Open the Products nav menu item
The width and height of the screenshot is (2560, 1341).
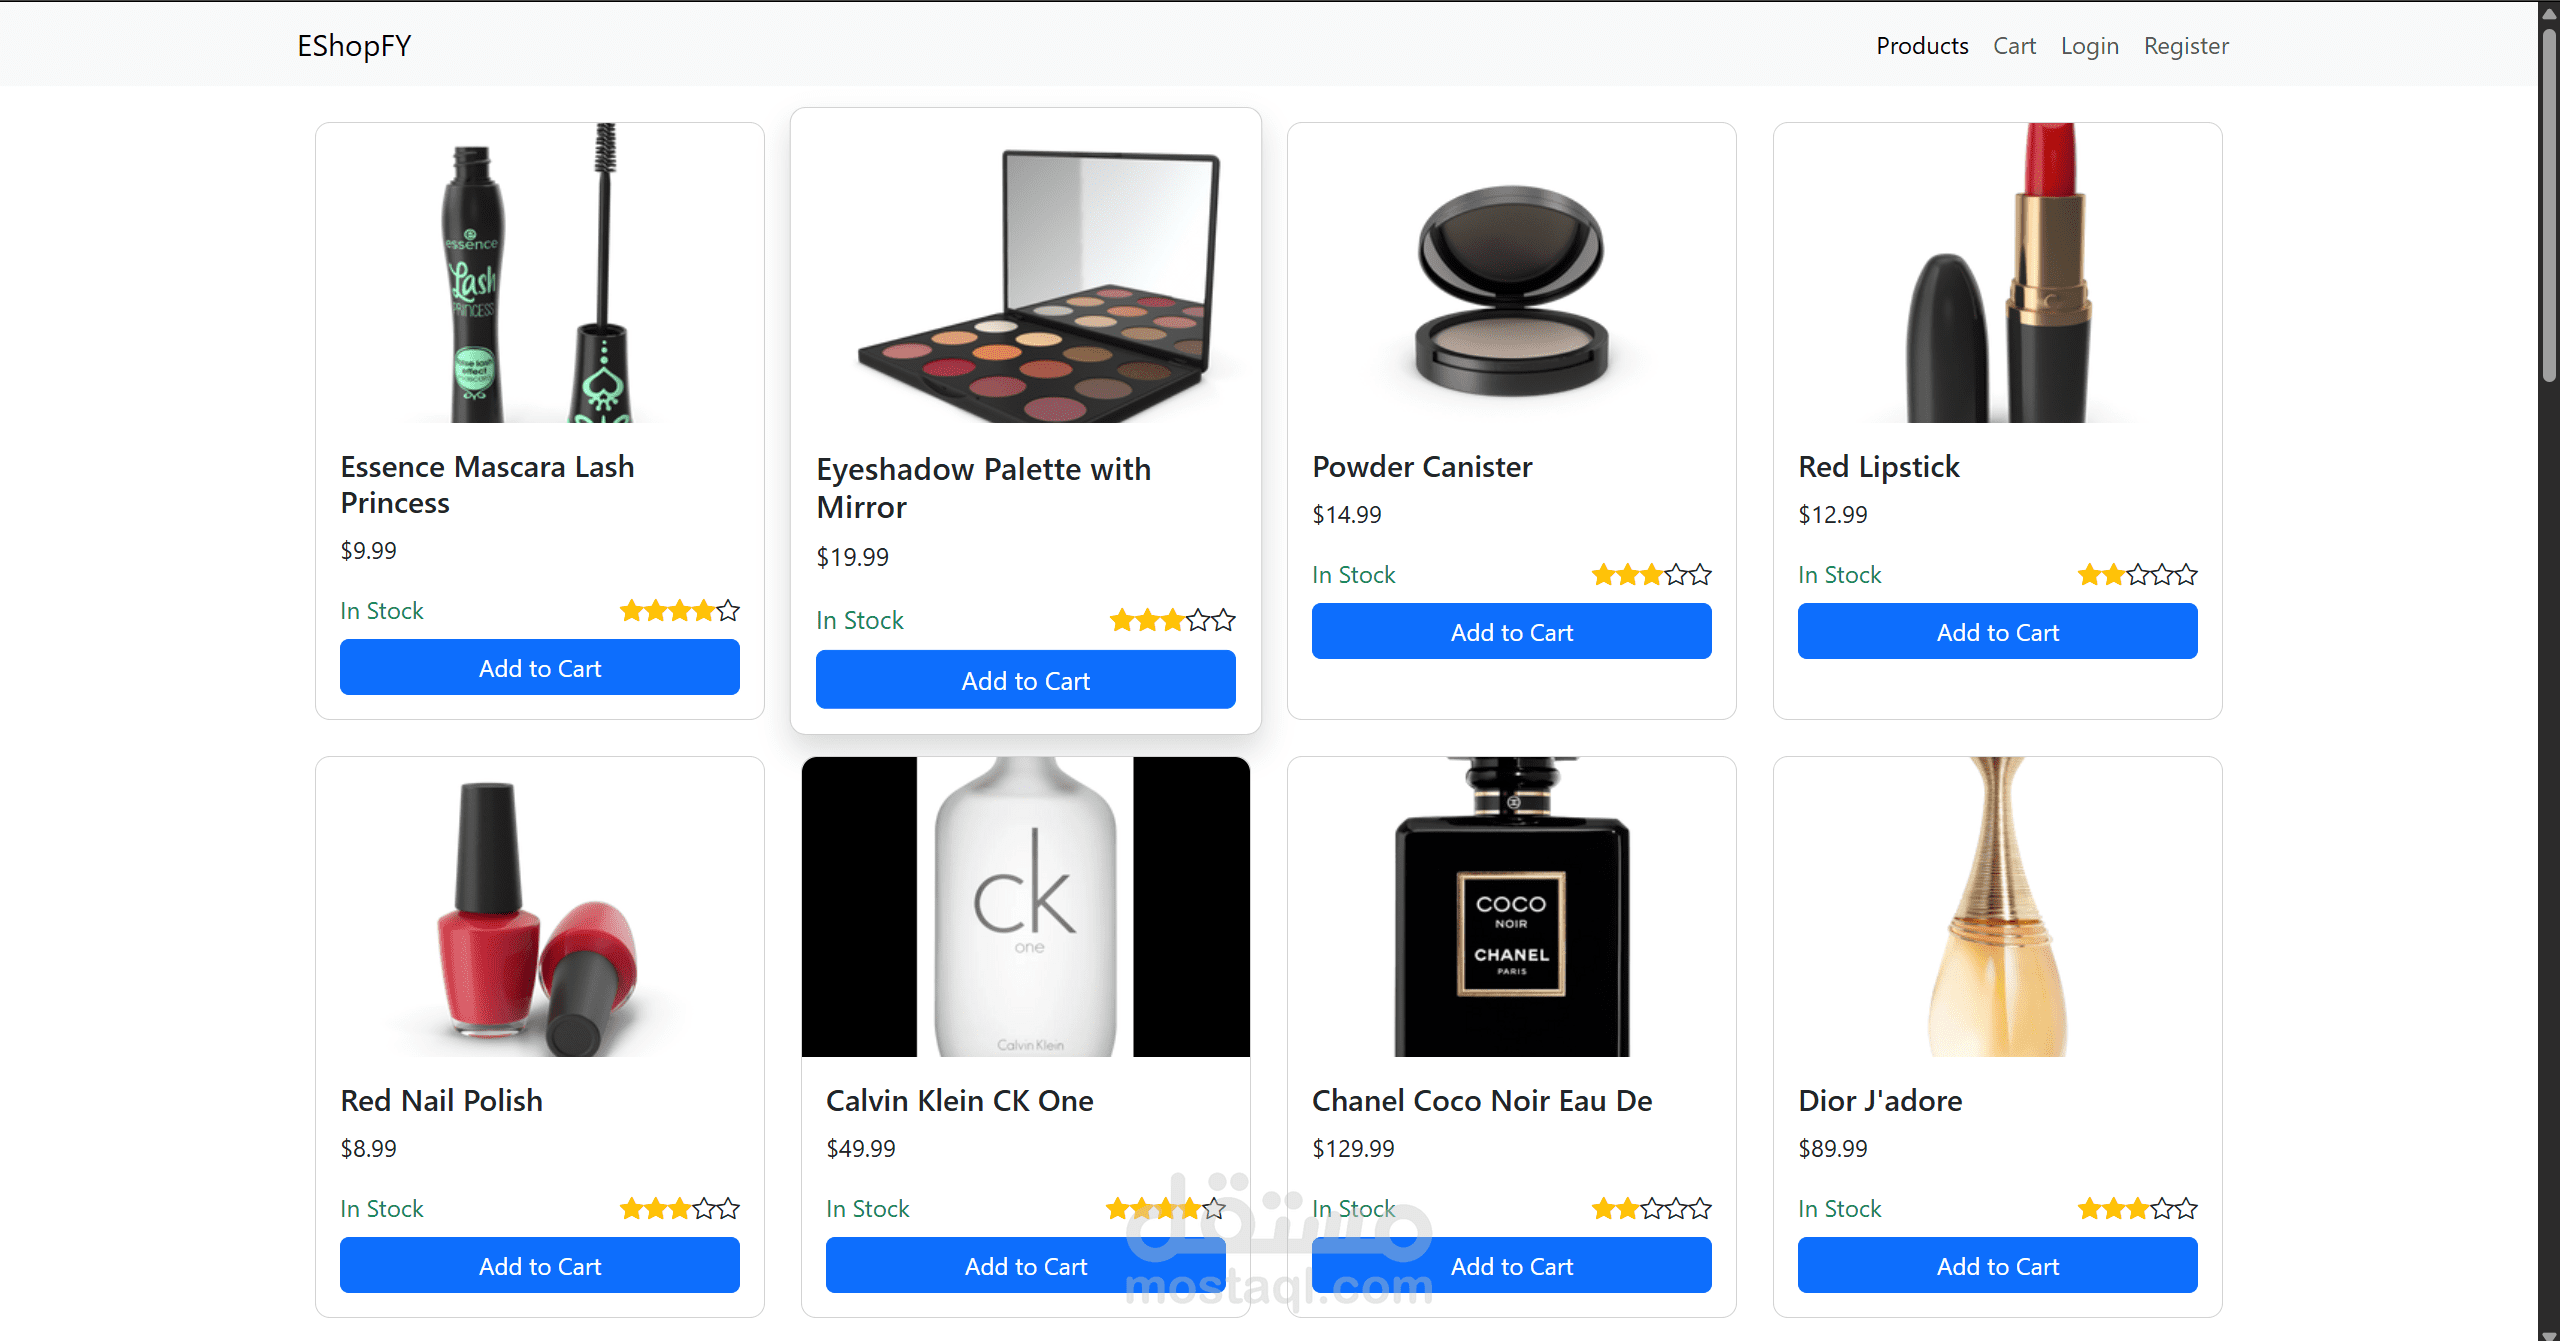1921,46
